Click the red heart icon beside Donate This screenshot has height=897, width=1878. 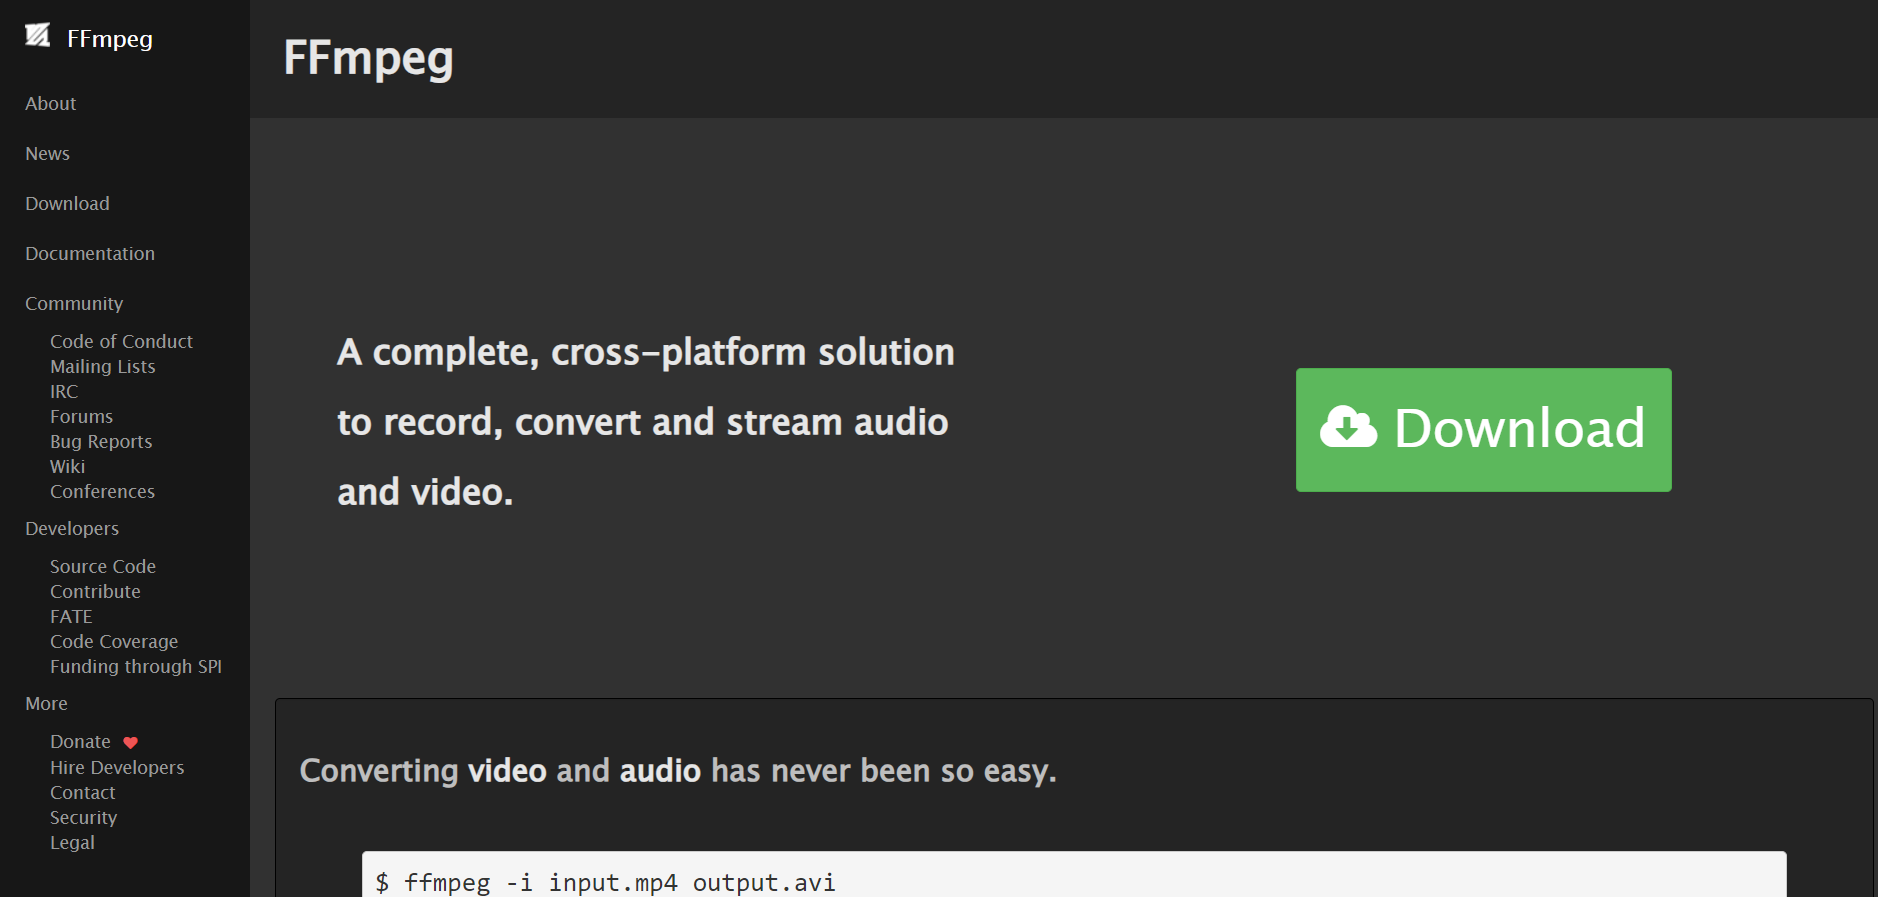(x=130, y=743)
